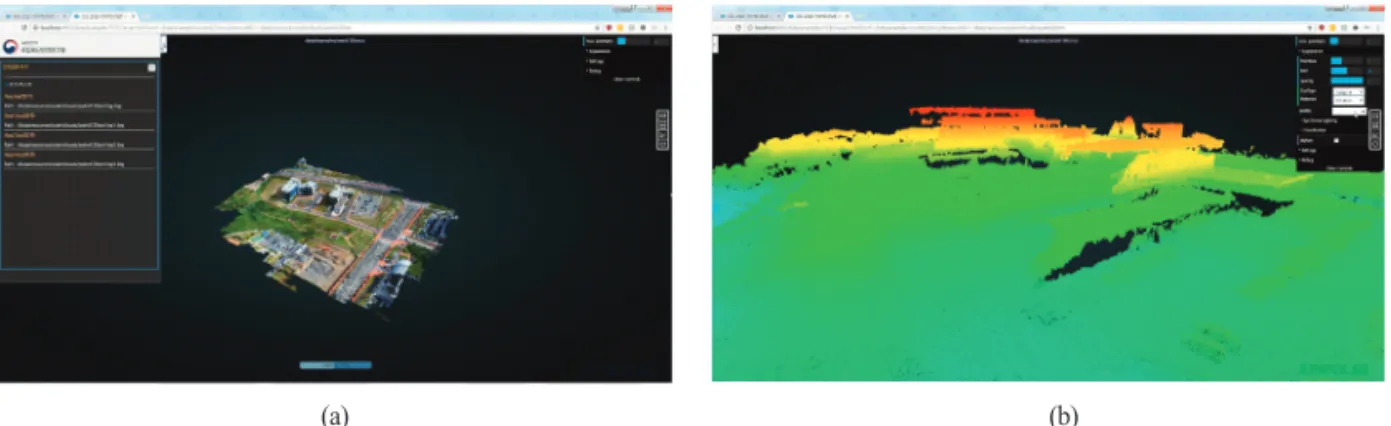Click Close Controls in the (b) panel
This screenshot has height=426, width=1391.
(x=1340, y=168)
